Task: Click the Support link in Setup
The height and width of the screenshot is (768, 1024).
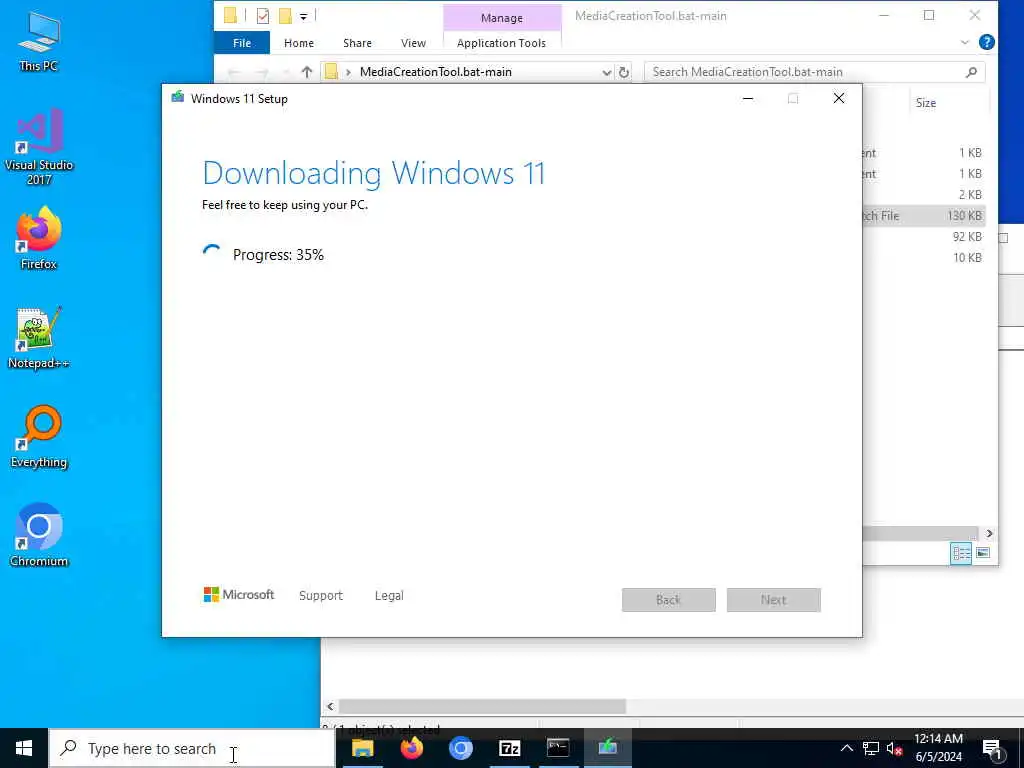Action: 321,596
